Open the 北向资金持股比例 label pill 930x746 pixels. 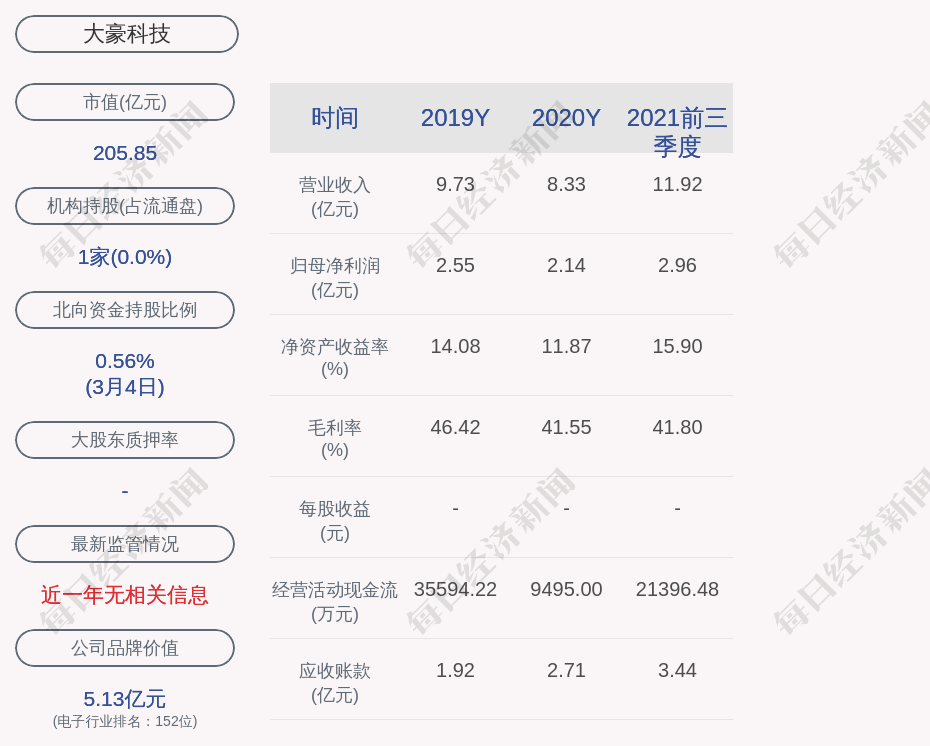(x=125, y=310)
